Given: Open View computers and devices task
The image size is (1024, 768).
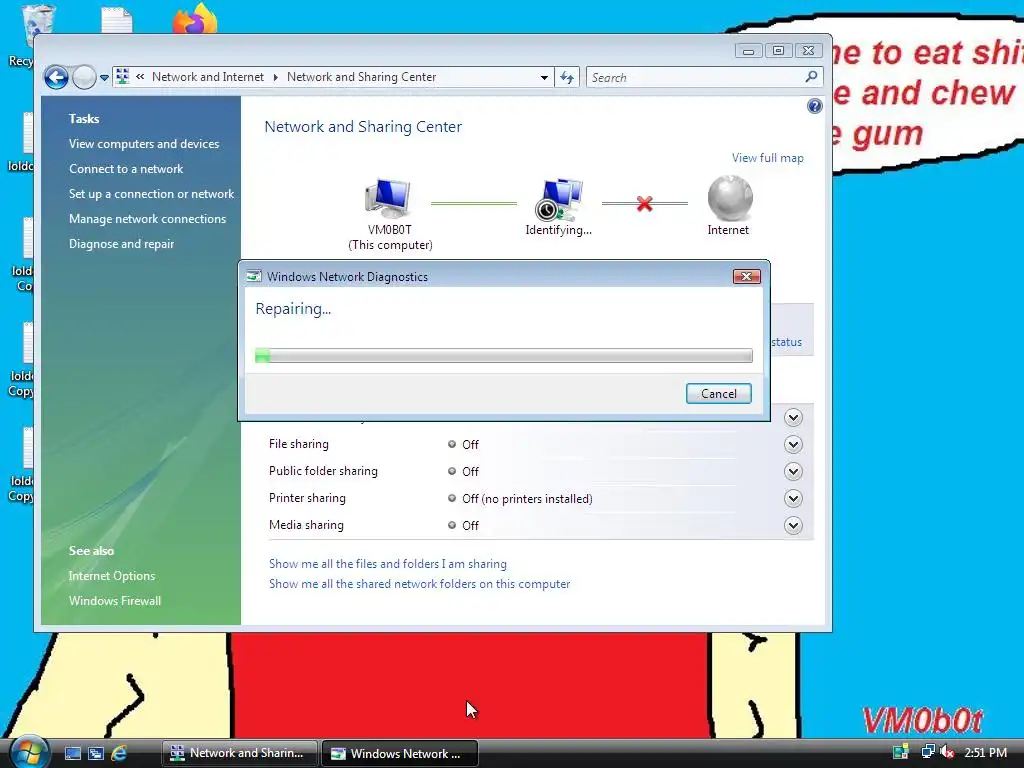Looking at the screenshot, I should pyautogui.click(x=144, y=144).
